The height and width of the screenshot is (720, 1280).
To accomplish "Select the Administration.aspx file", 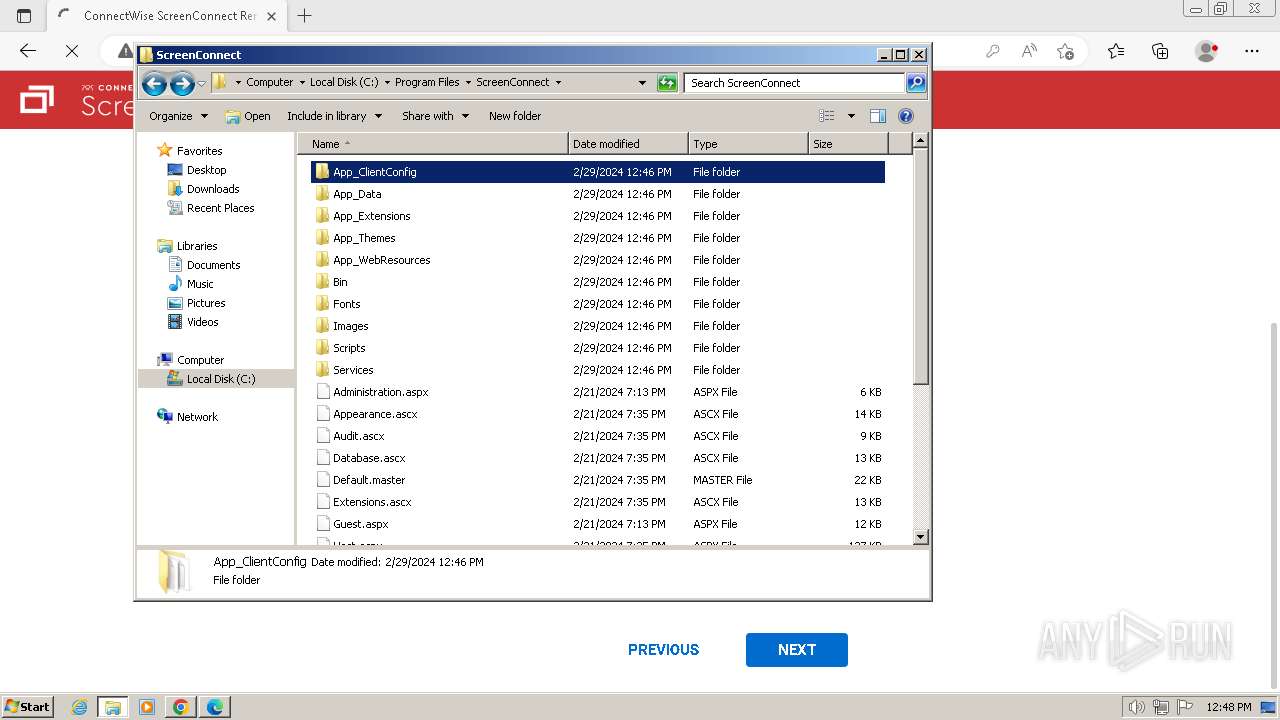I will click(598, 392).
